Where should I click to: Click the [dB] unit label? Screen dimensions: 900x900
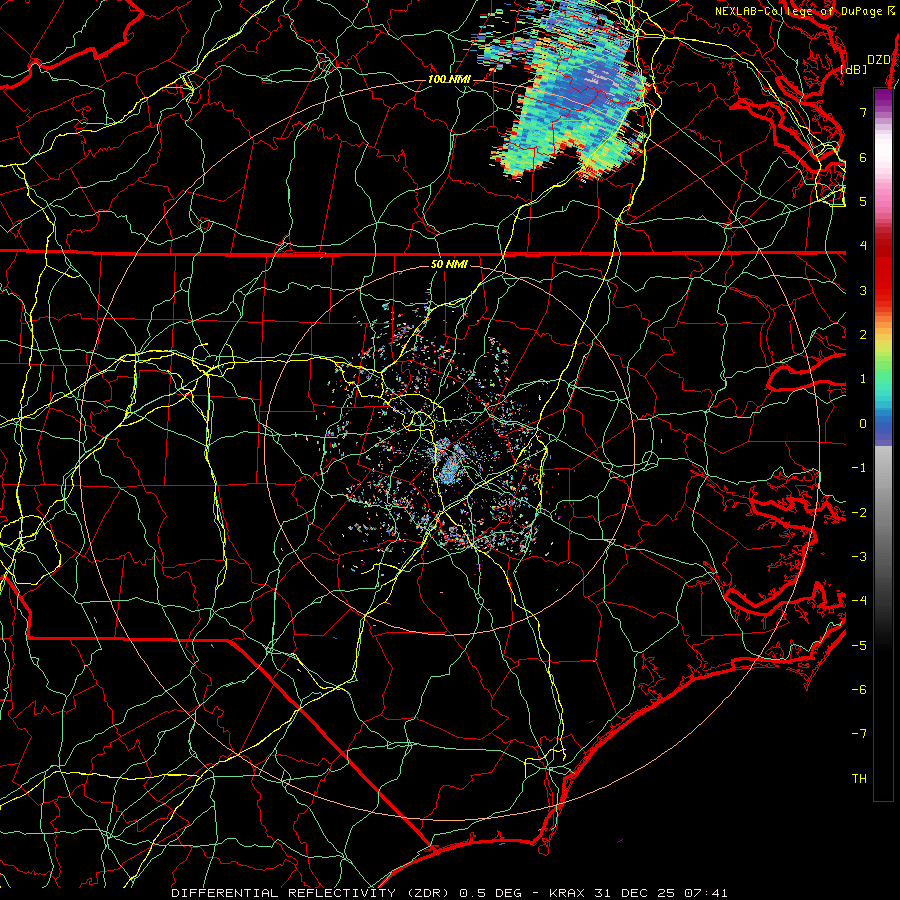click(854, 69)
